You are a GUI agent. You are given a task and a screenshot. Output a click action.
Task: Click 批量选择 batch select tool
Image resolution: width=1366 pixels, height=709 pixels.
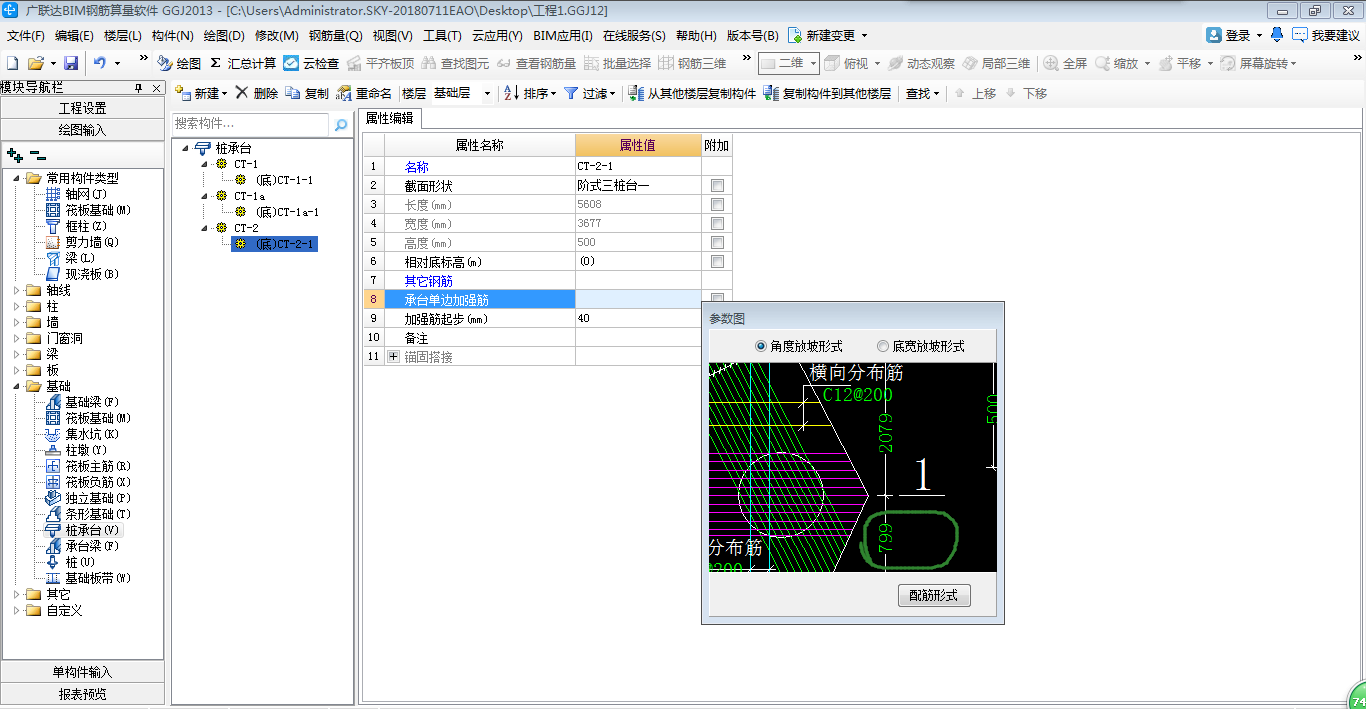[x=617, y=63]
